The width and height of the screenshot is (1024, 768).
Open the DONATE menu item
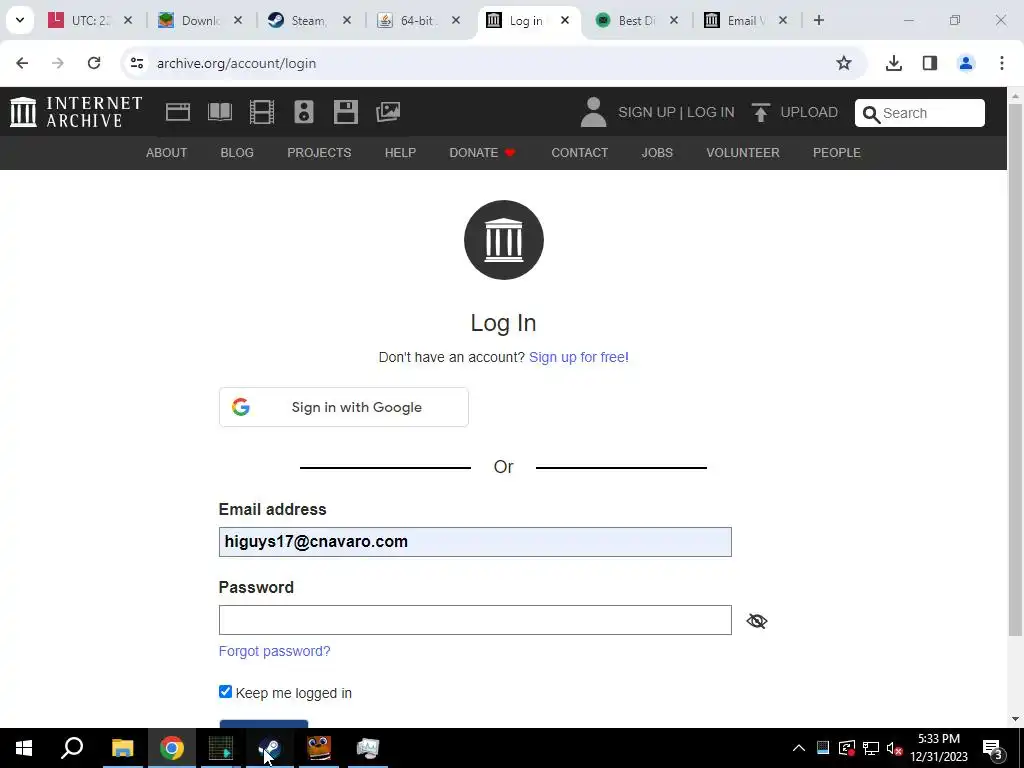tap(483, 153)
